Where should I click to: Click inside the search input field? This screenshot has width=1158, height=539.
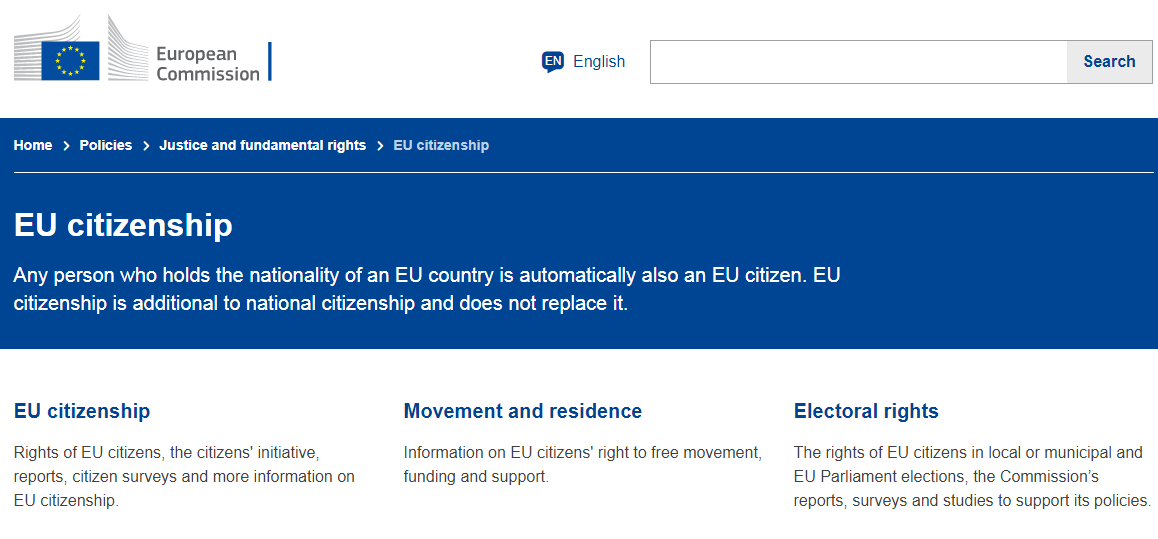pyautogui.click(x=858, y=62)
